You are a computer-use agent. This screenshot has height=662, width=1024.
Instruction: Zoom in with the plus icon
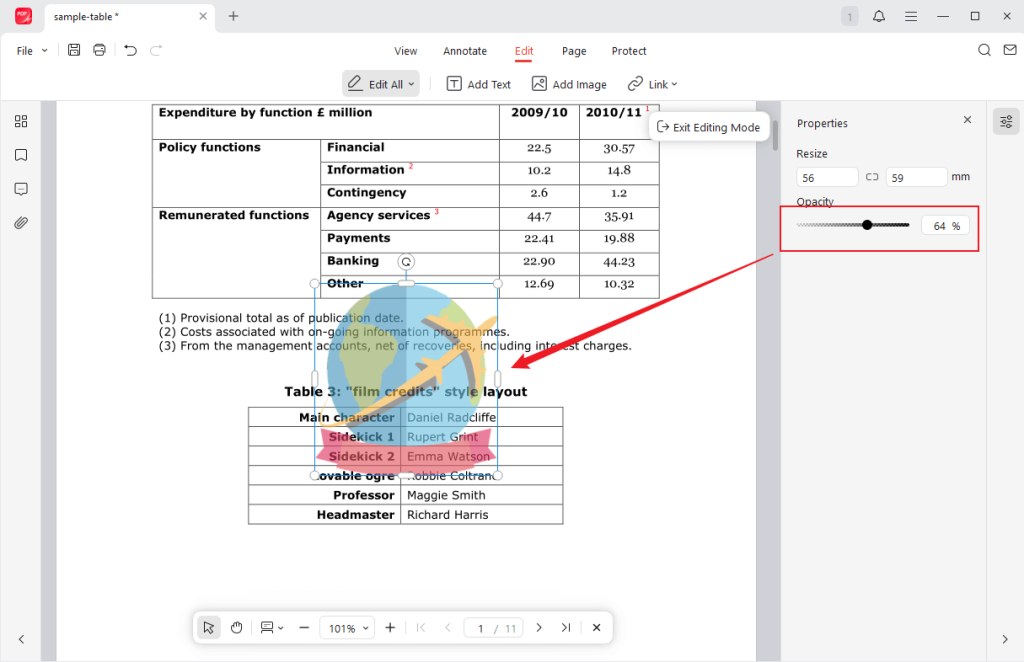point(390,627)
